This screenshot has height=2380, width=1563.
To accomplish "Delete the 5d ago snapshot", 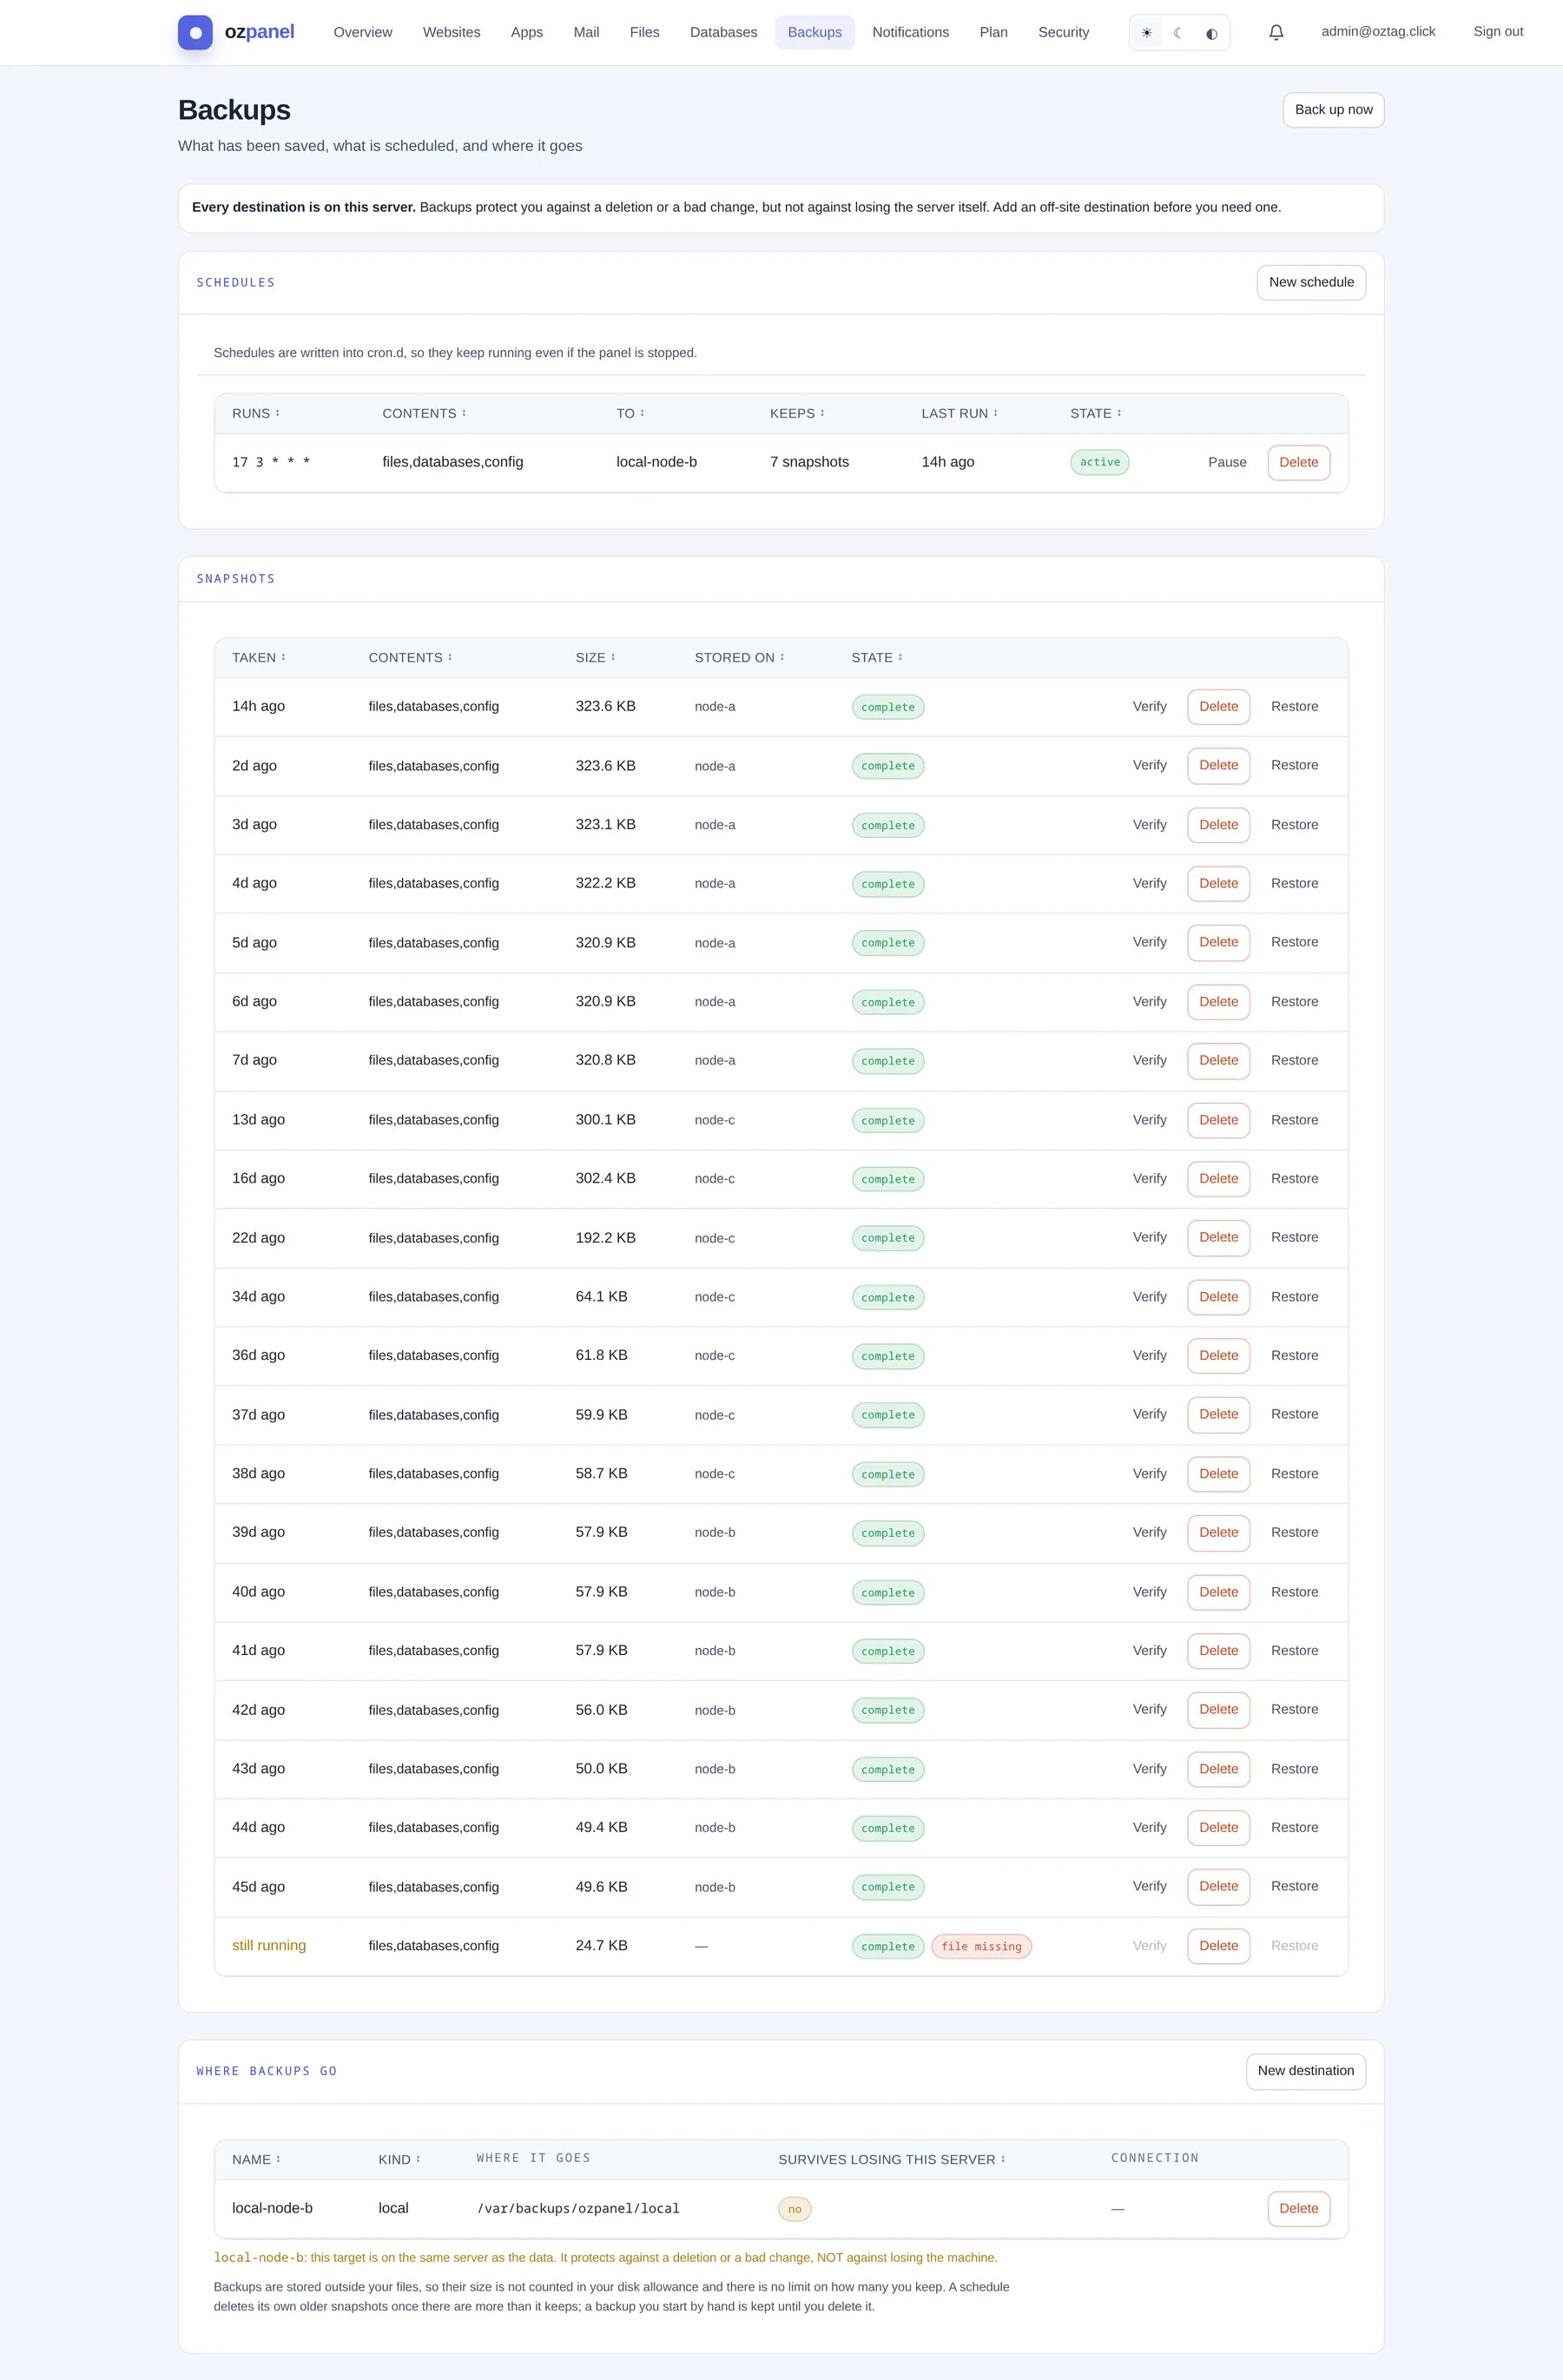I will click(1218, 942).
